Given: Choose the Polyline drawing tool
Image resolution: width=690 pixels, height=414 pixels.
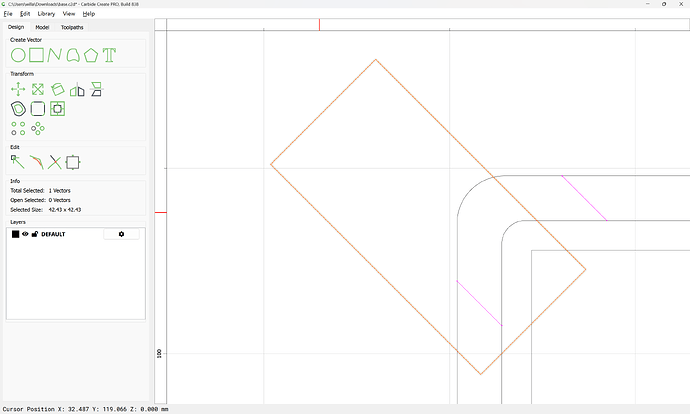Looking at the screenshot, I should click(55, 55).
